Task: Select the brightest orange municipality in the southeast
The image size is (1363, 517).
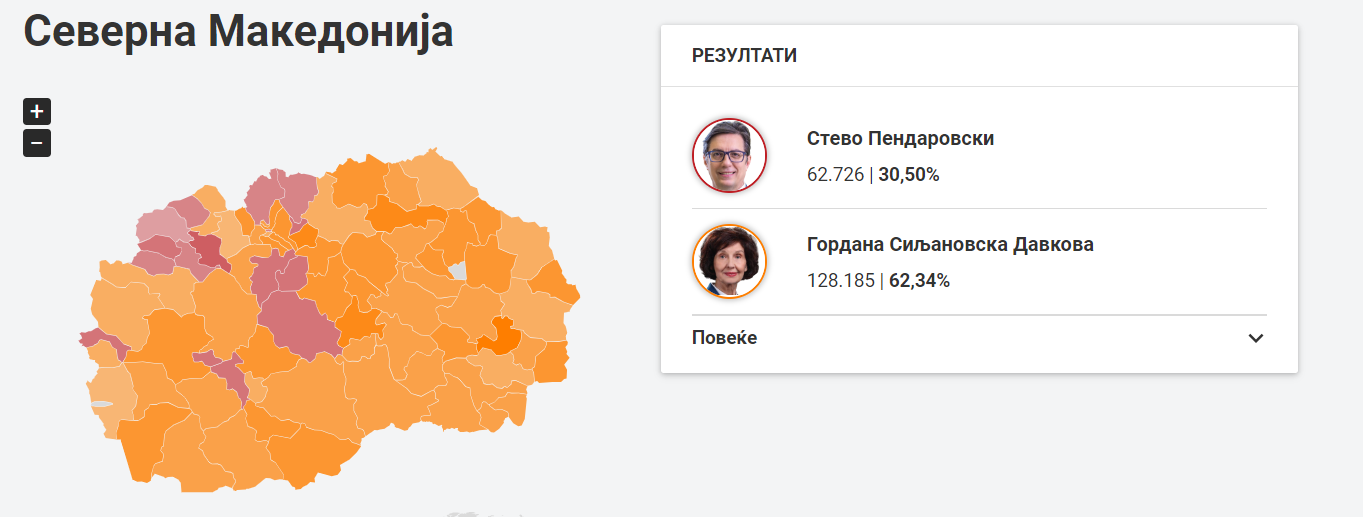Action: pyautogui.click(x=499, y=337)
